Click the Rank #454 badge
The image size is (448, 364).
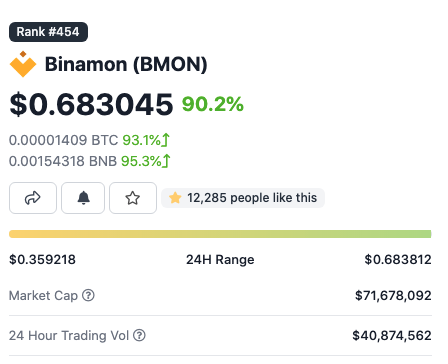click(48, 32)
